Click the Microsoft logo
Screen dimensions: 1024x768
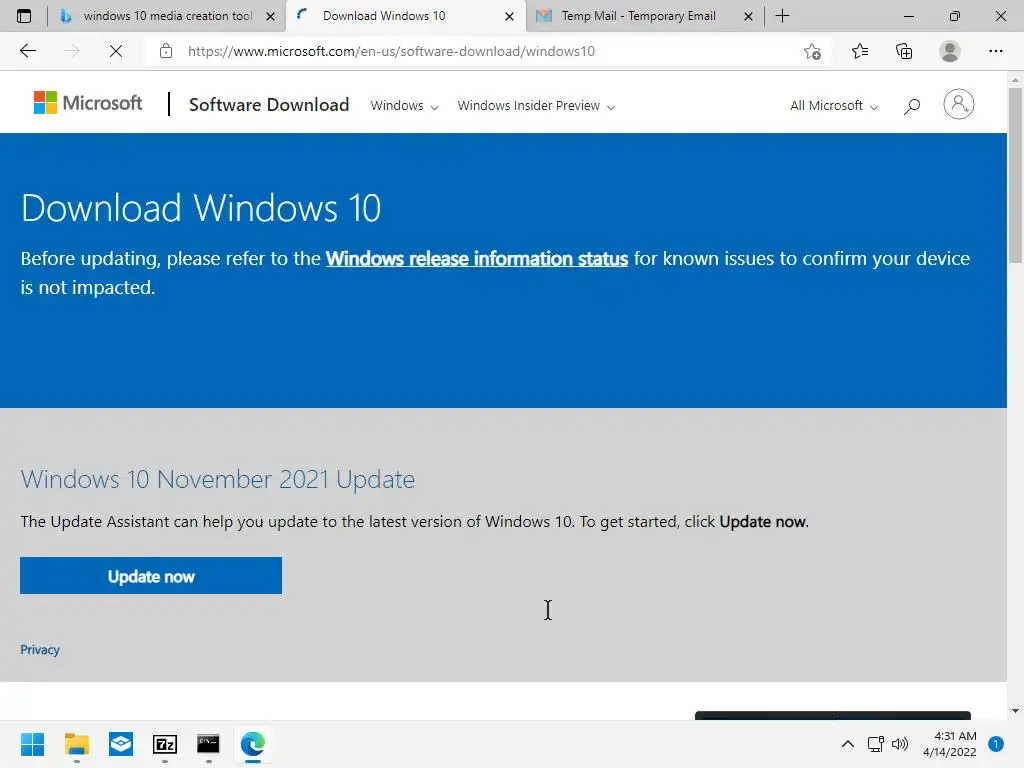88,103
